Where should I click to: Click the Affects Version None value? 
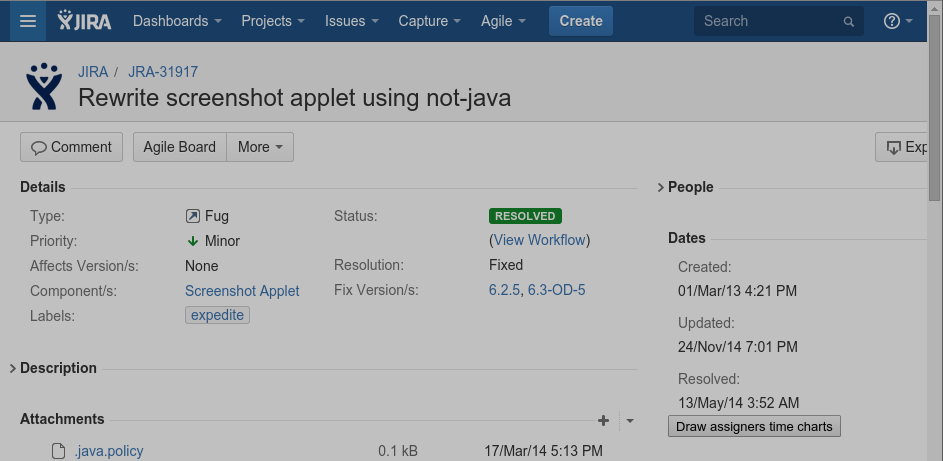click(x=201, y=266)
